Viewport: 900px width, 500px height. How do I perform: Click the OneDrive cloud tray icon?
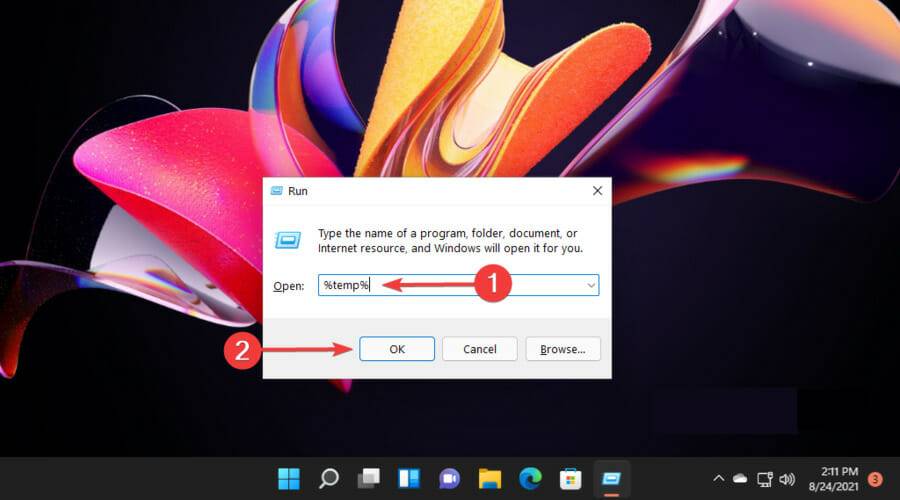[x=740, y=479]
